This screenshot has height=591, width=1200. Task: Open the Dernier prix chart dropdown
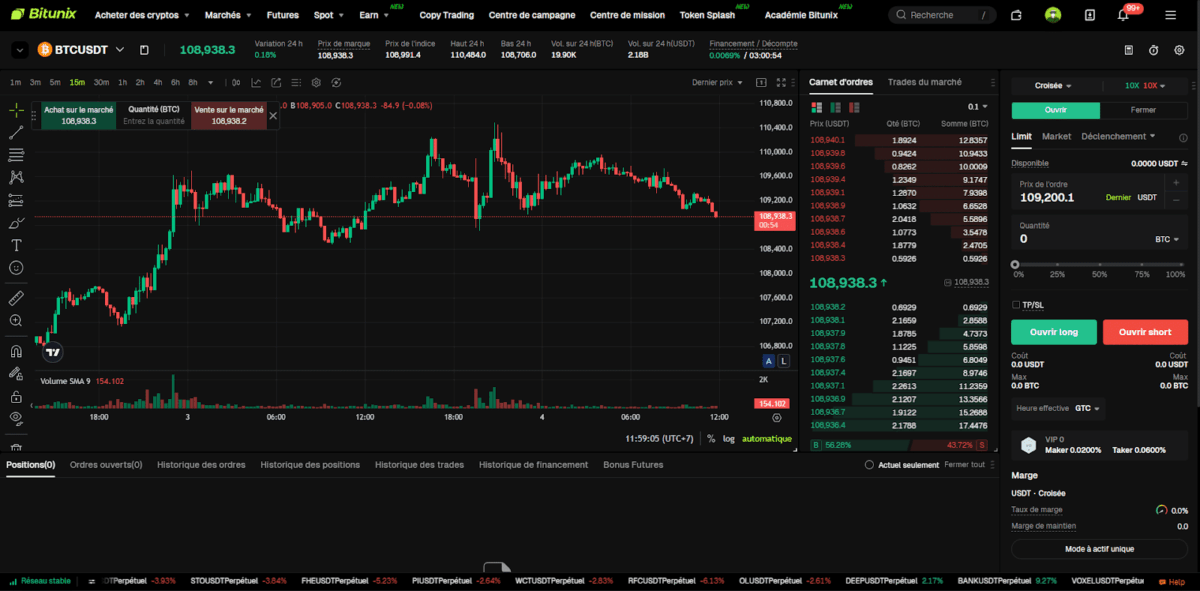point(717,83)
